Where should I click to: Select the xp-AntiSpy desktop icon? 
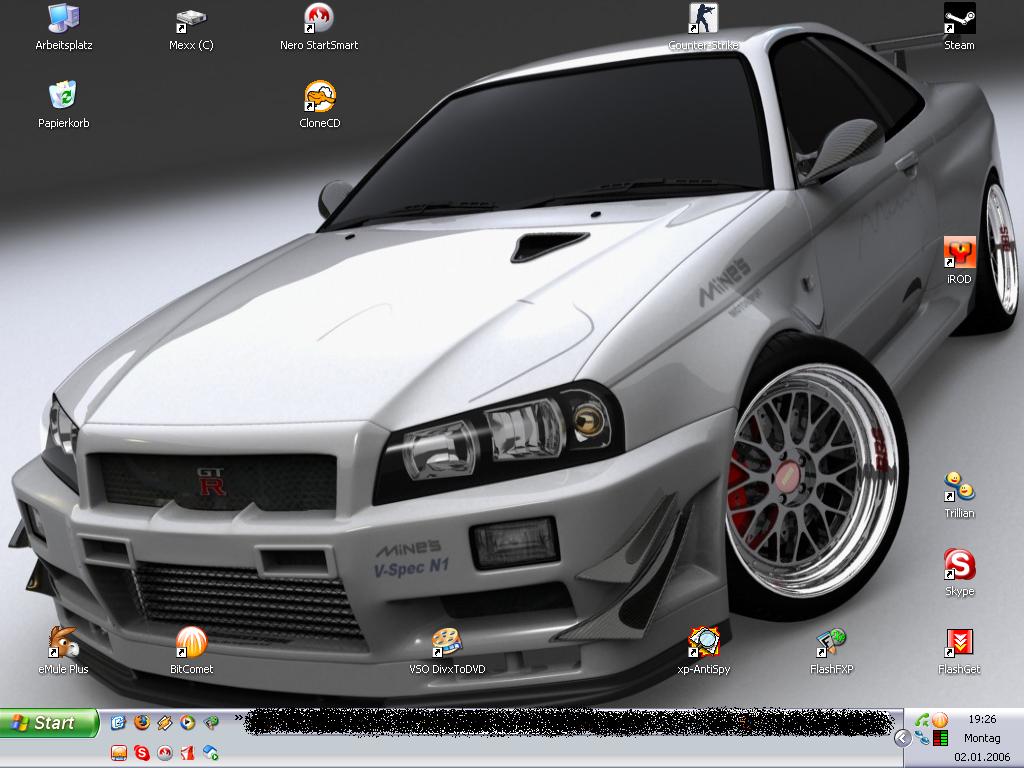point(704,643)
